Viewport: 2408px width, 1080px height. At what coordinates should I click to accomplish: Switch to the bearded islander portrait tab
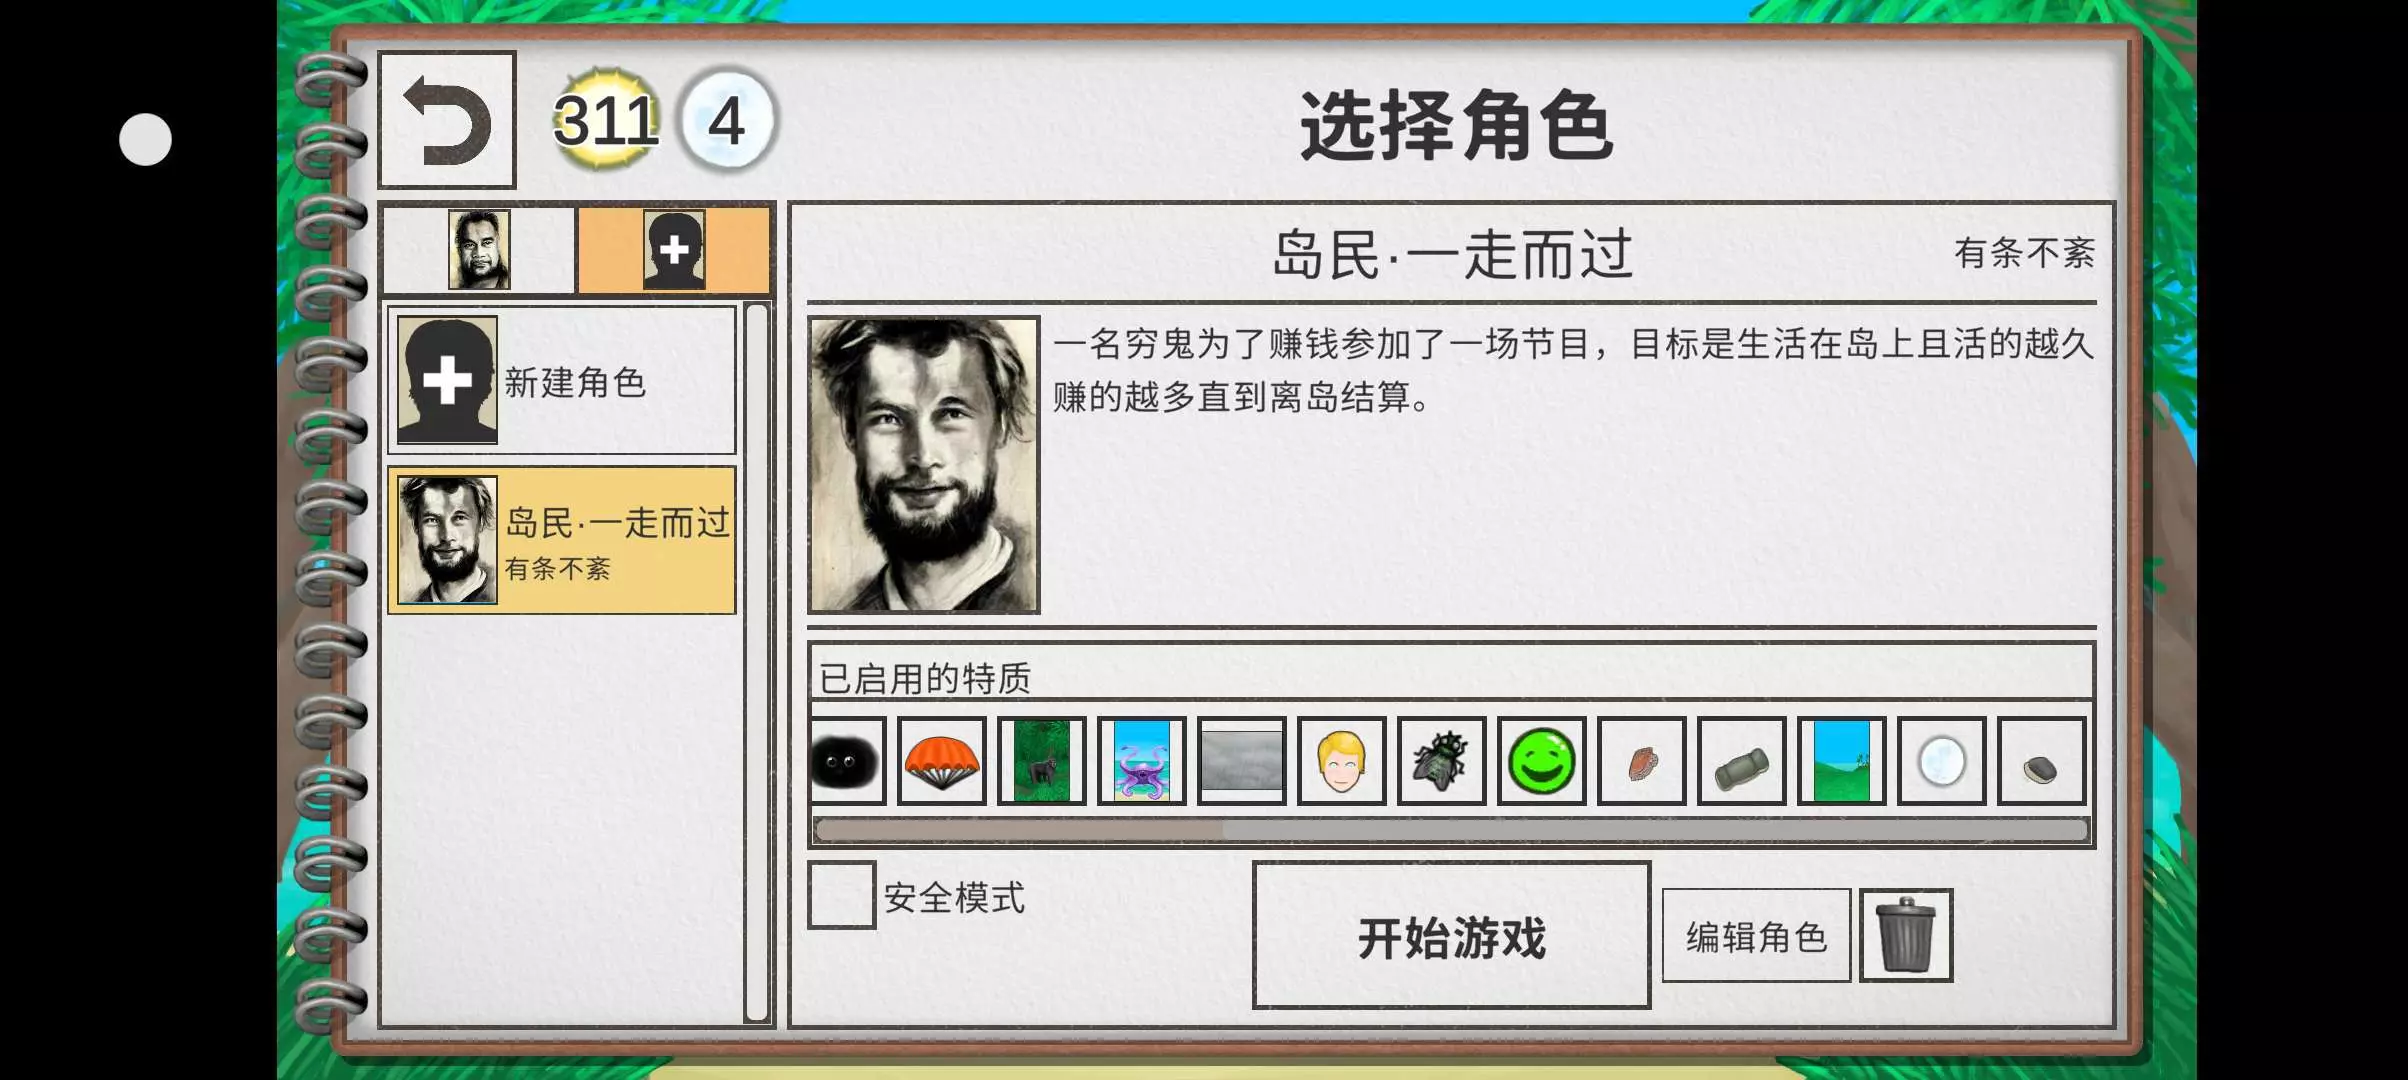pos(479,249)
